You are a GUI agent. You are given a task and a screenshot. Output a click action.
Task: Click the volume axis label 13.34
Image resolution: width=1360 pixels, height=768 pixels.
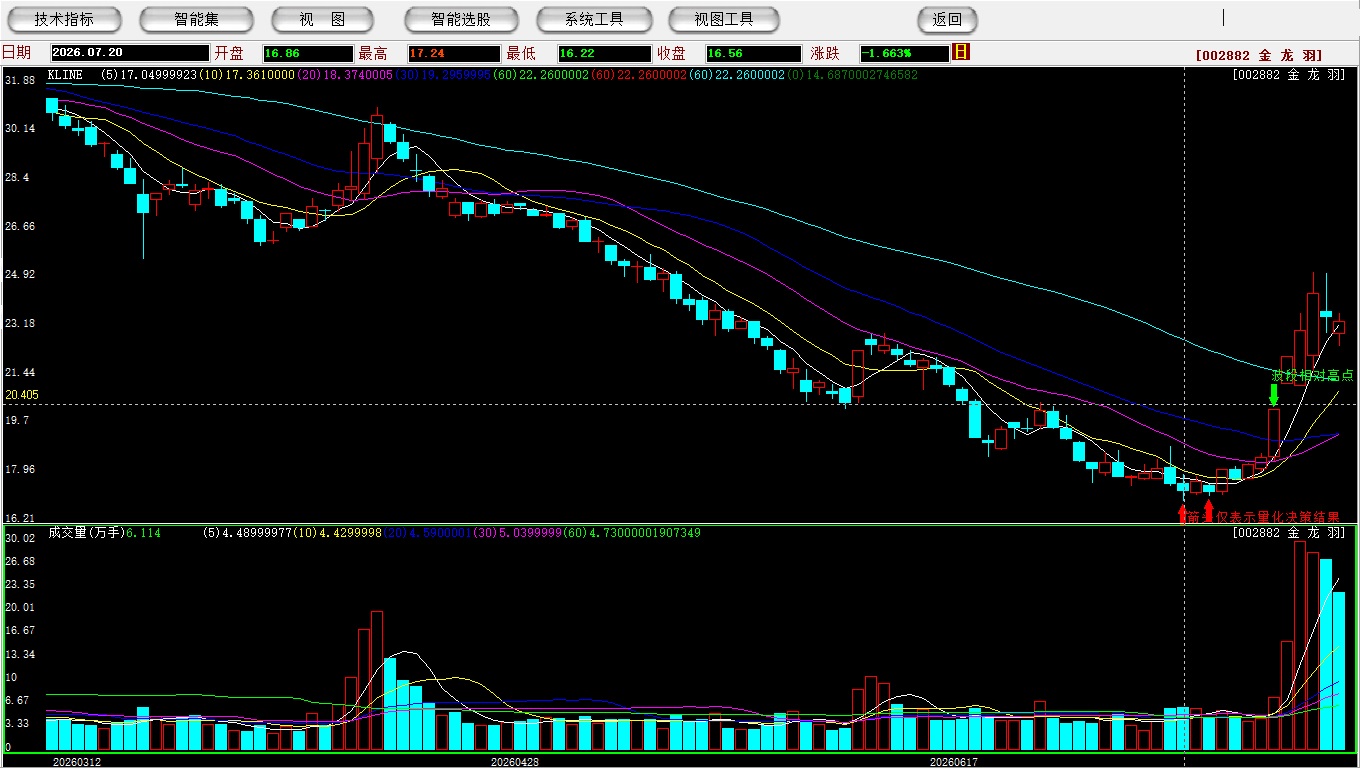coord(20,654)
